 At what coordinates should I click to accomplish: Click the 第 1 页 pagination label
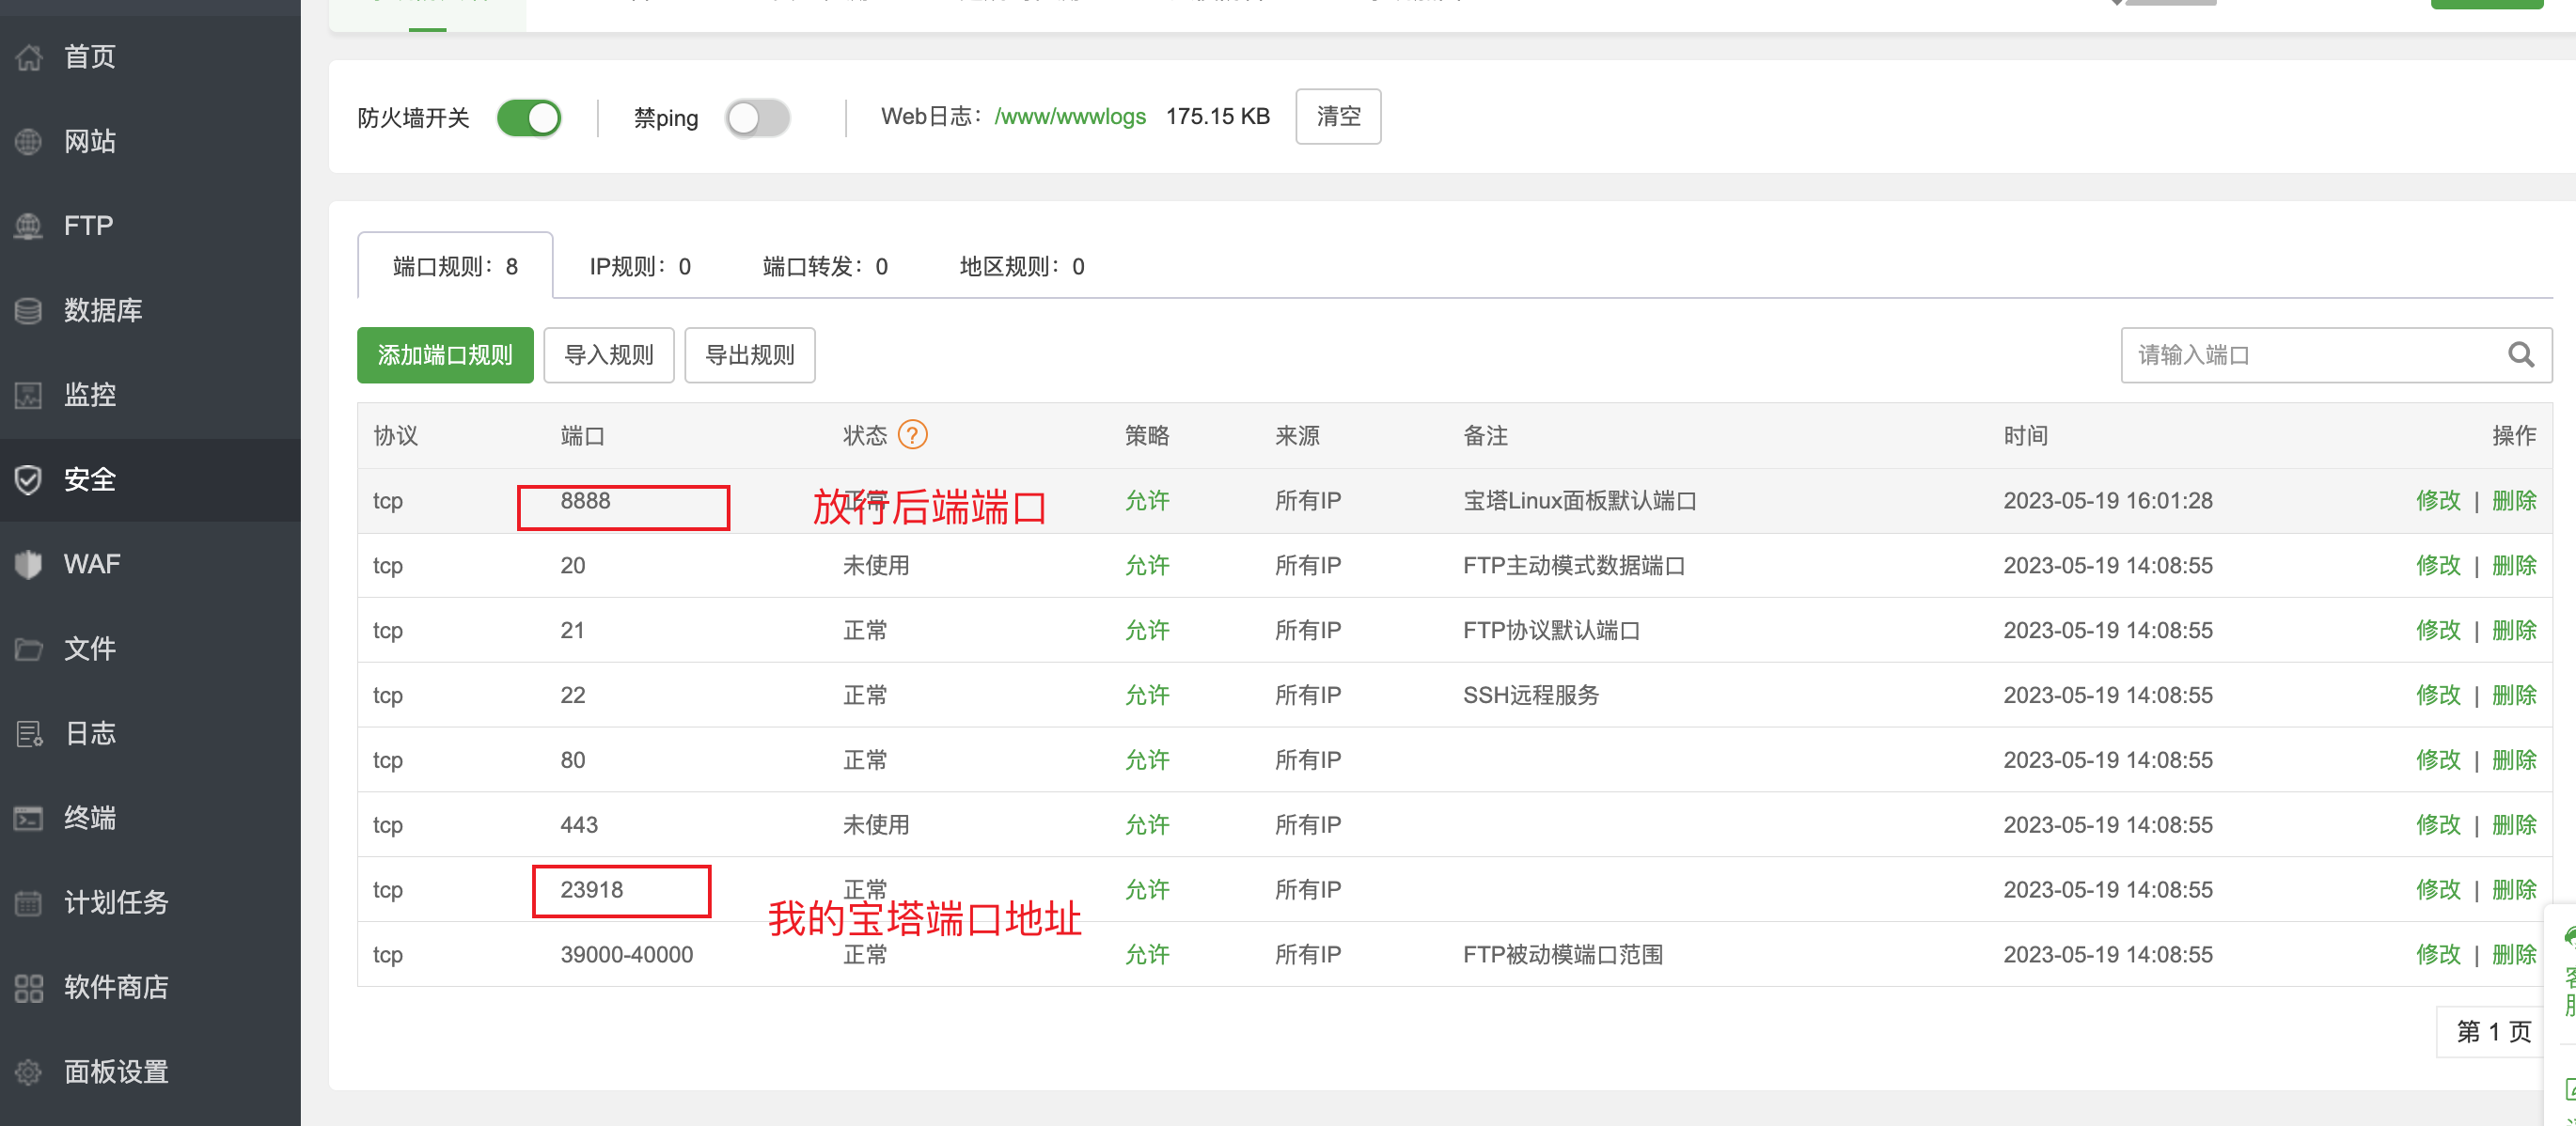pos(2494,1031)
